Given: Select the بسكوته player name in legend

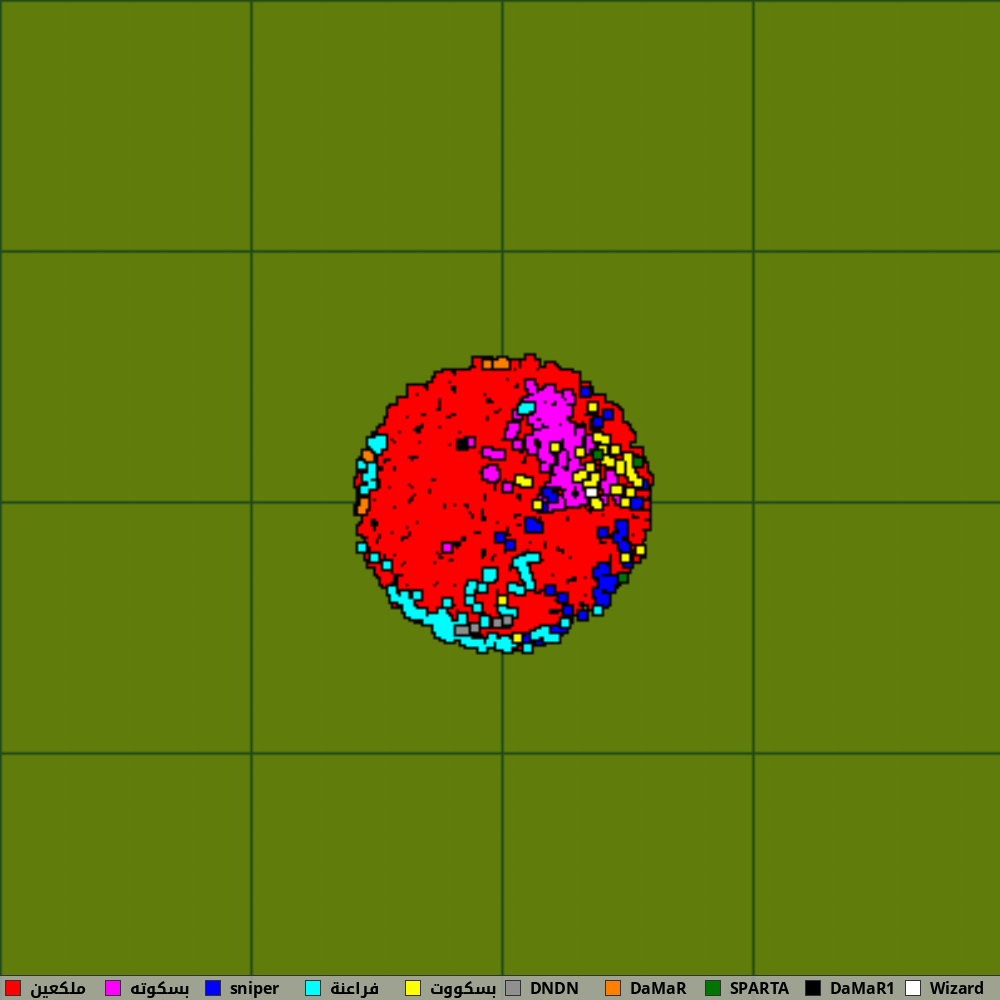Looking at the screenshot, I should [x=159, y=989].
